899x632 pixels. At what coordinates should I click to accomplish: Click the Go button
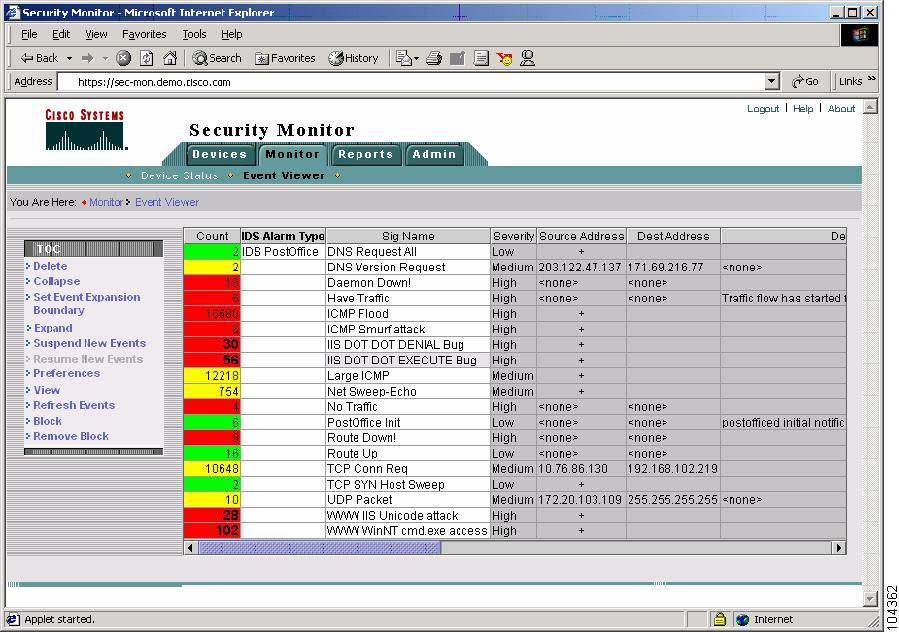(805, 81)
